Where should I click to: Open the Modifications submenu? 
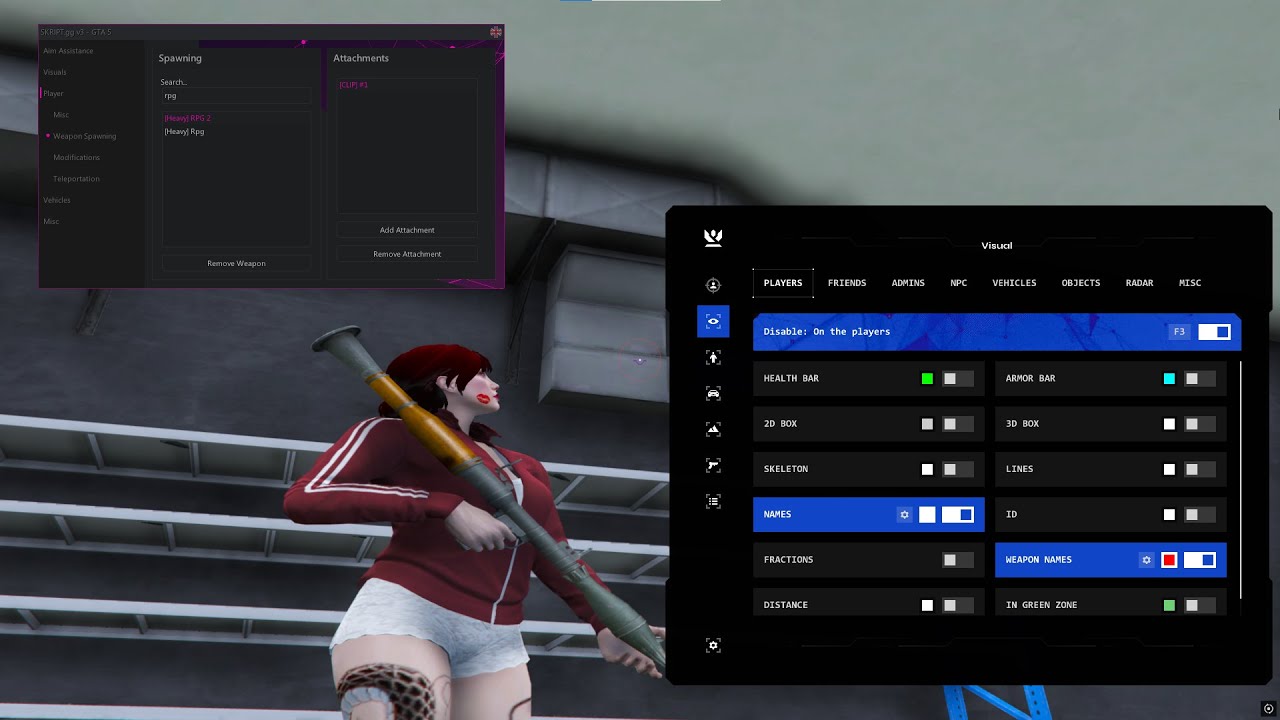[x=76, y=157]
